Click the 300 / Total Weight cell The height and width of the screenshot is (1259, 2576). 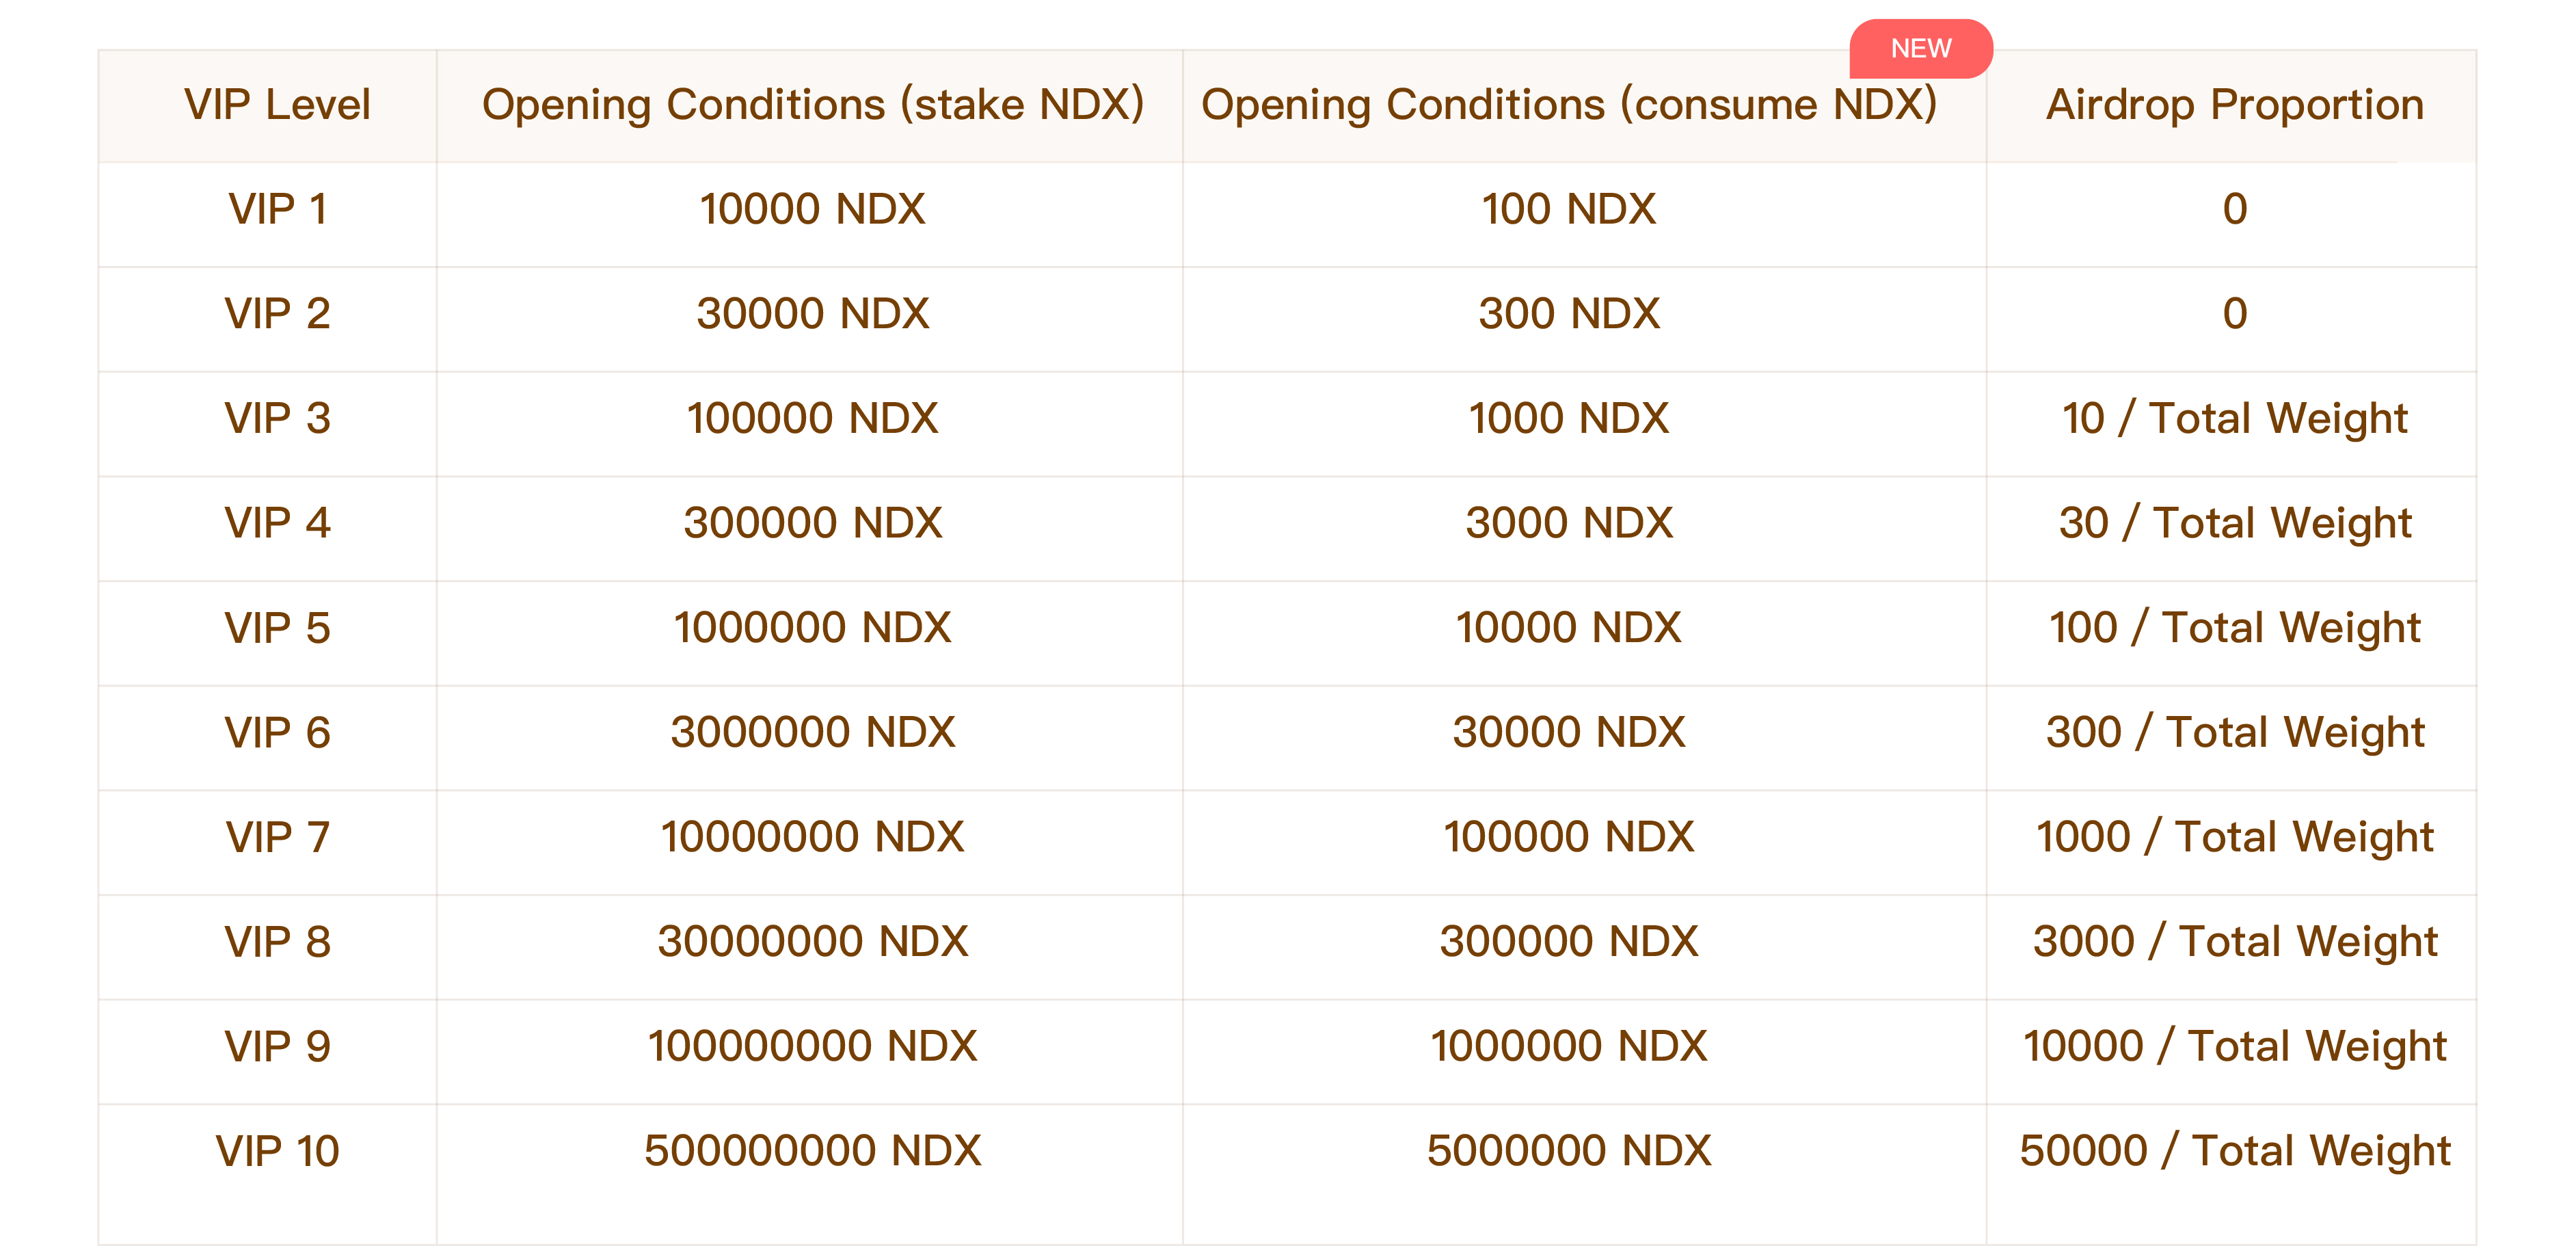[x=2234, y=732]
